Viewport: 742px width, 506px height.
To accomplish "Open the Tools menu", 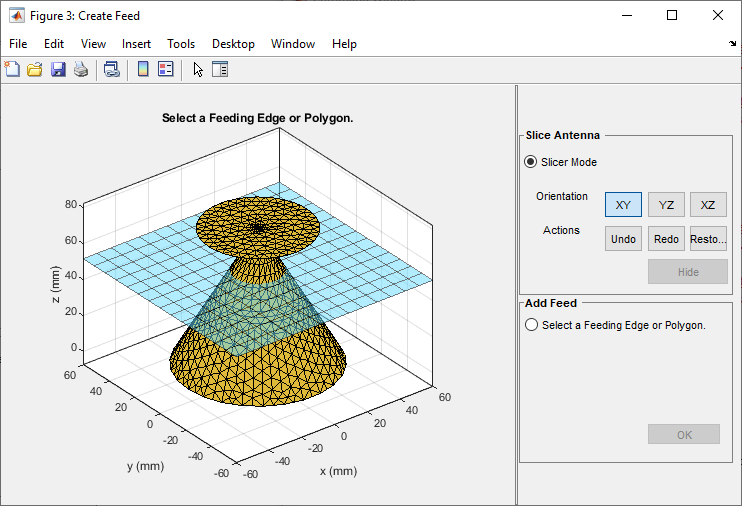I will pyautogui.click(x=181, y=44).
